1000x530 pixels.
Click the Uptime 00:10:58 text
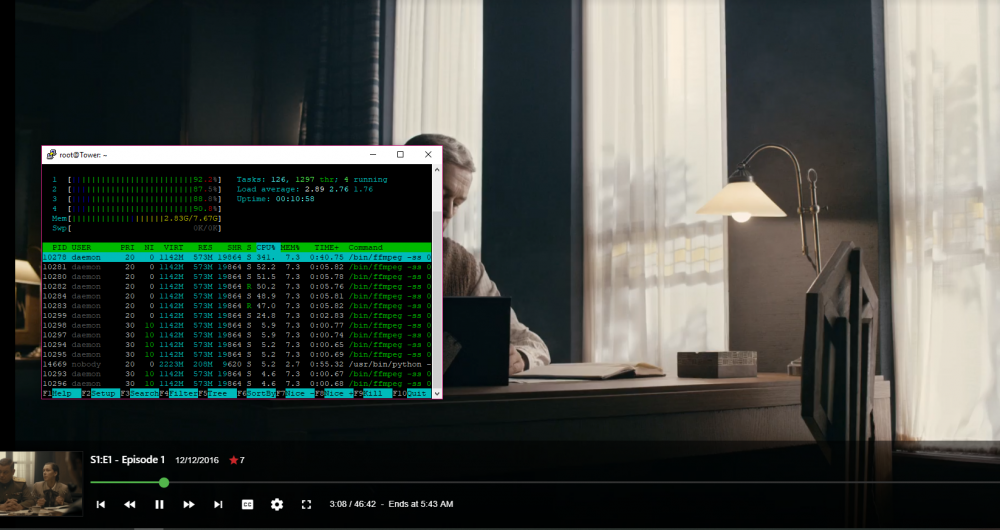click(276, 199)
